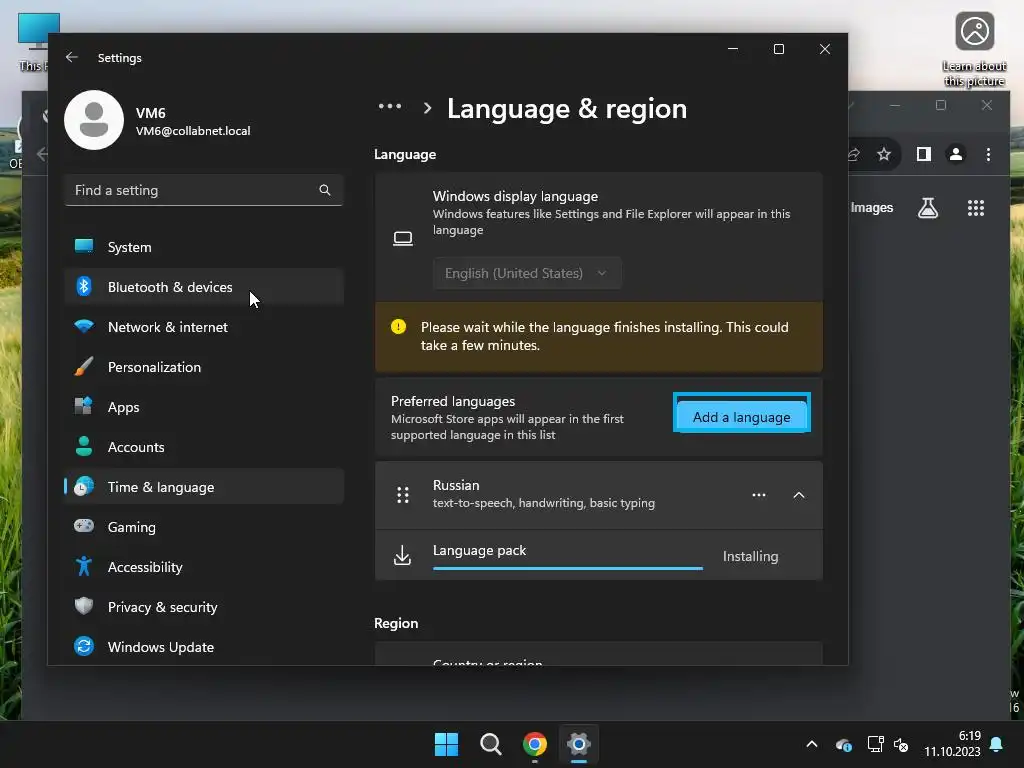Click the yellow warning icon in the install notice
This screenshot has height=768, width=1024.
pos(398,327)
